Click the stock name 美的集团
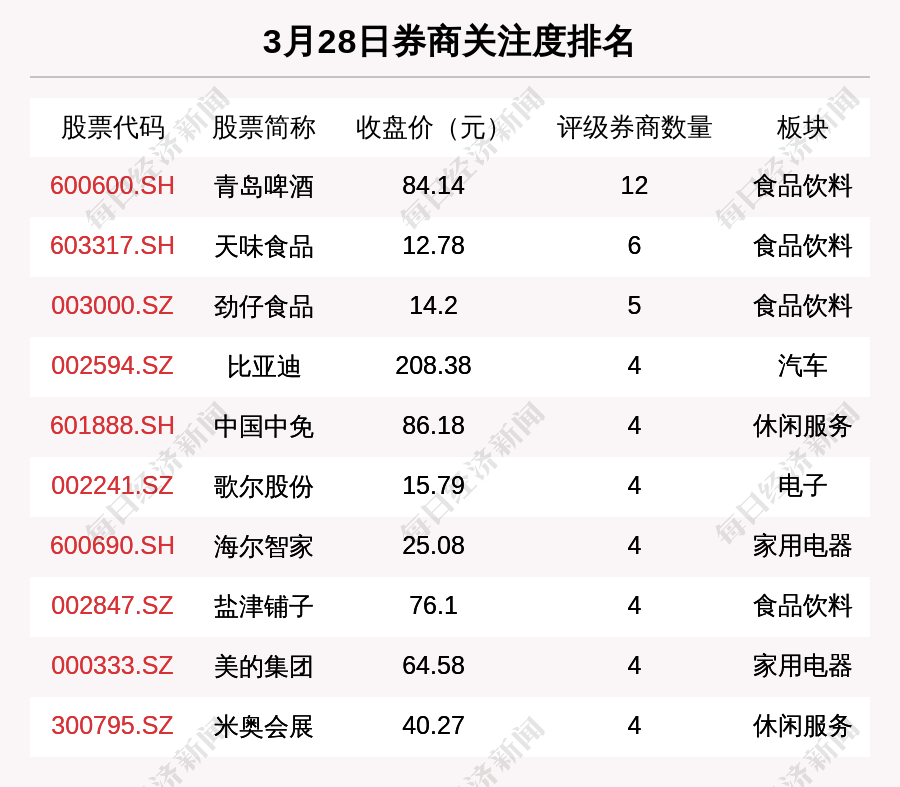 [264, 666]
